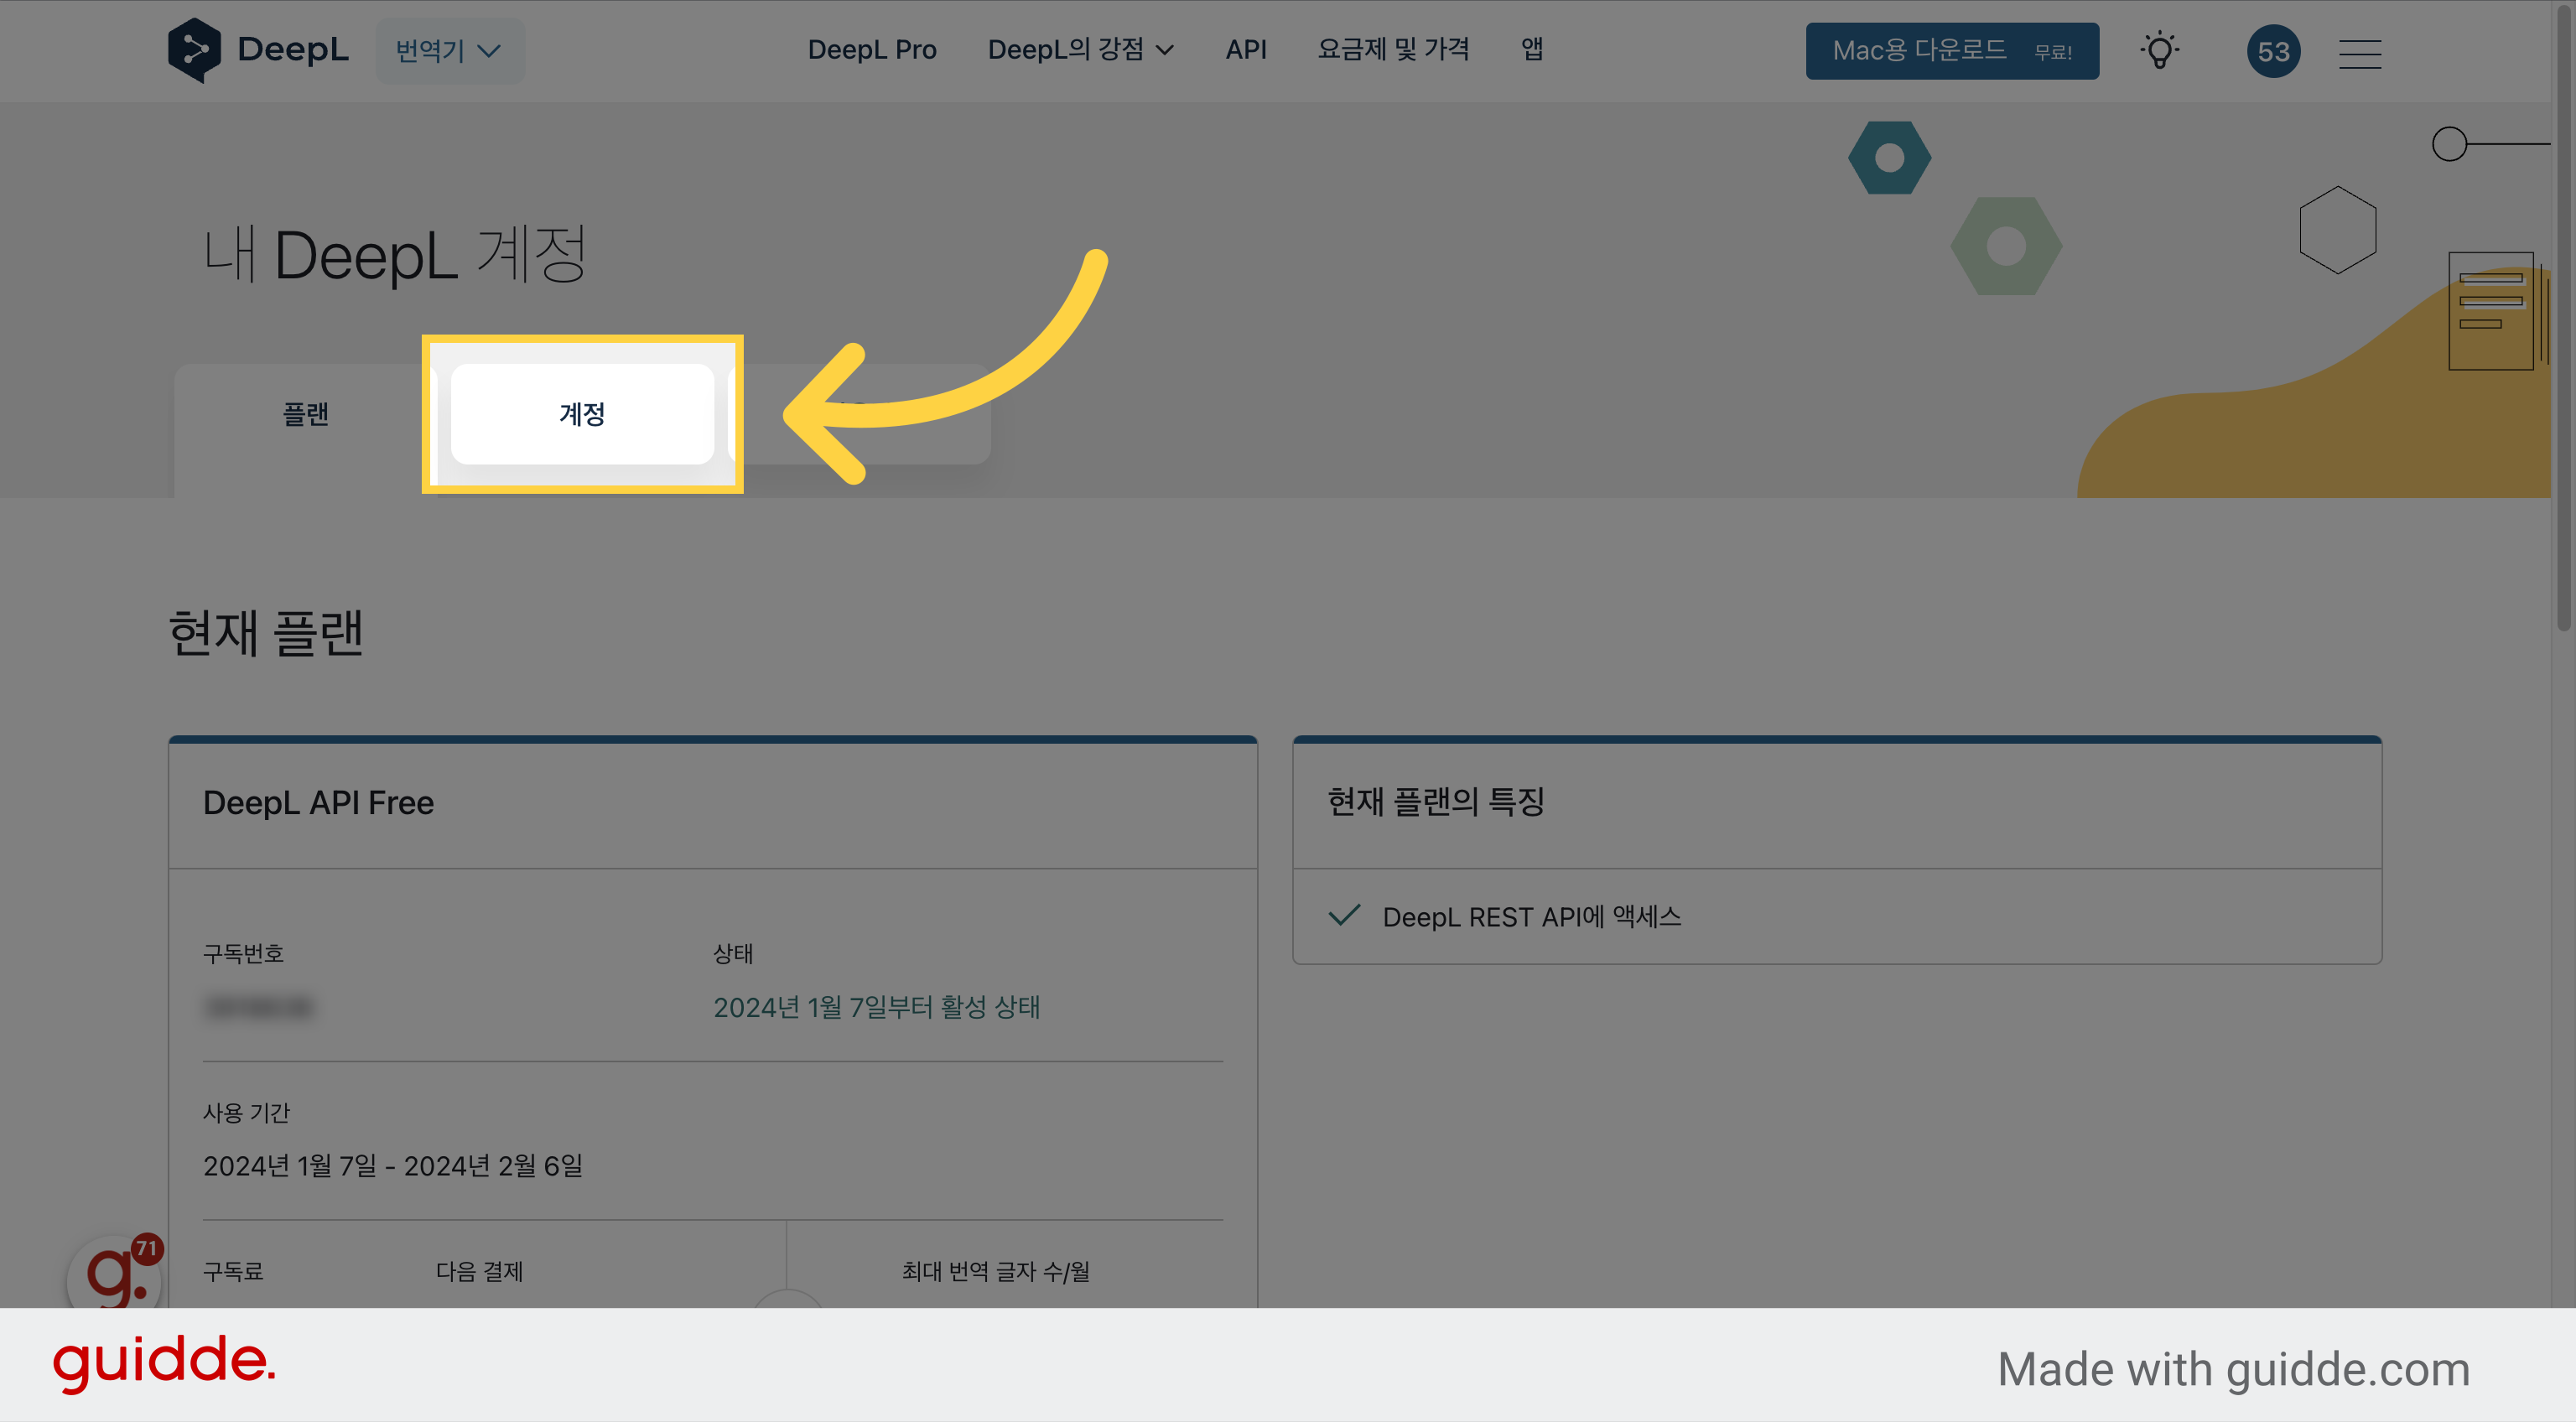
Task: Click the 2024년 1월 7일부터 활성 상태 status text
Action: tap(876, 1007)
